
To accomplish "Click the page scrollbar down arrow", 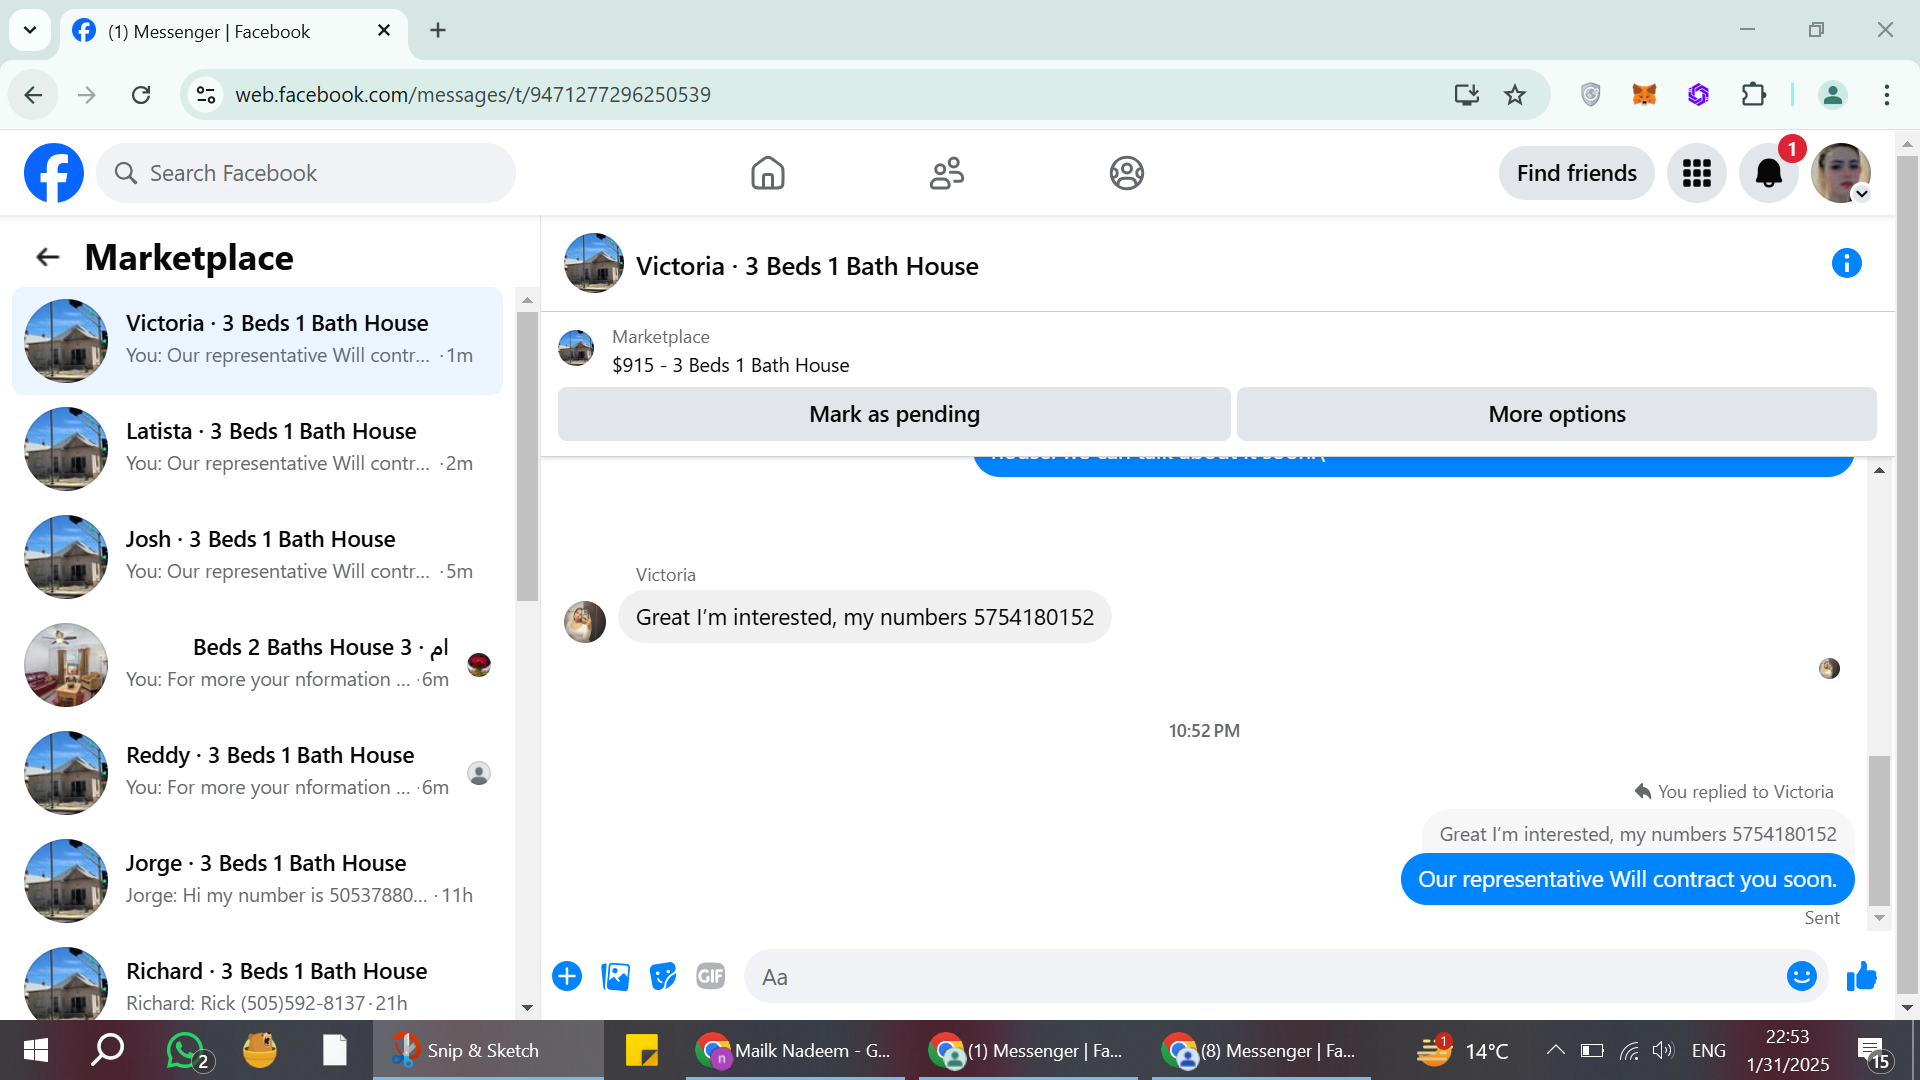I will click(x=1907, y=1008).
